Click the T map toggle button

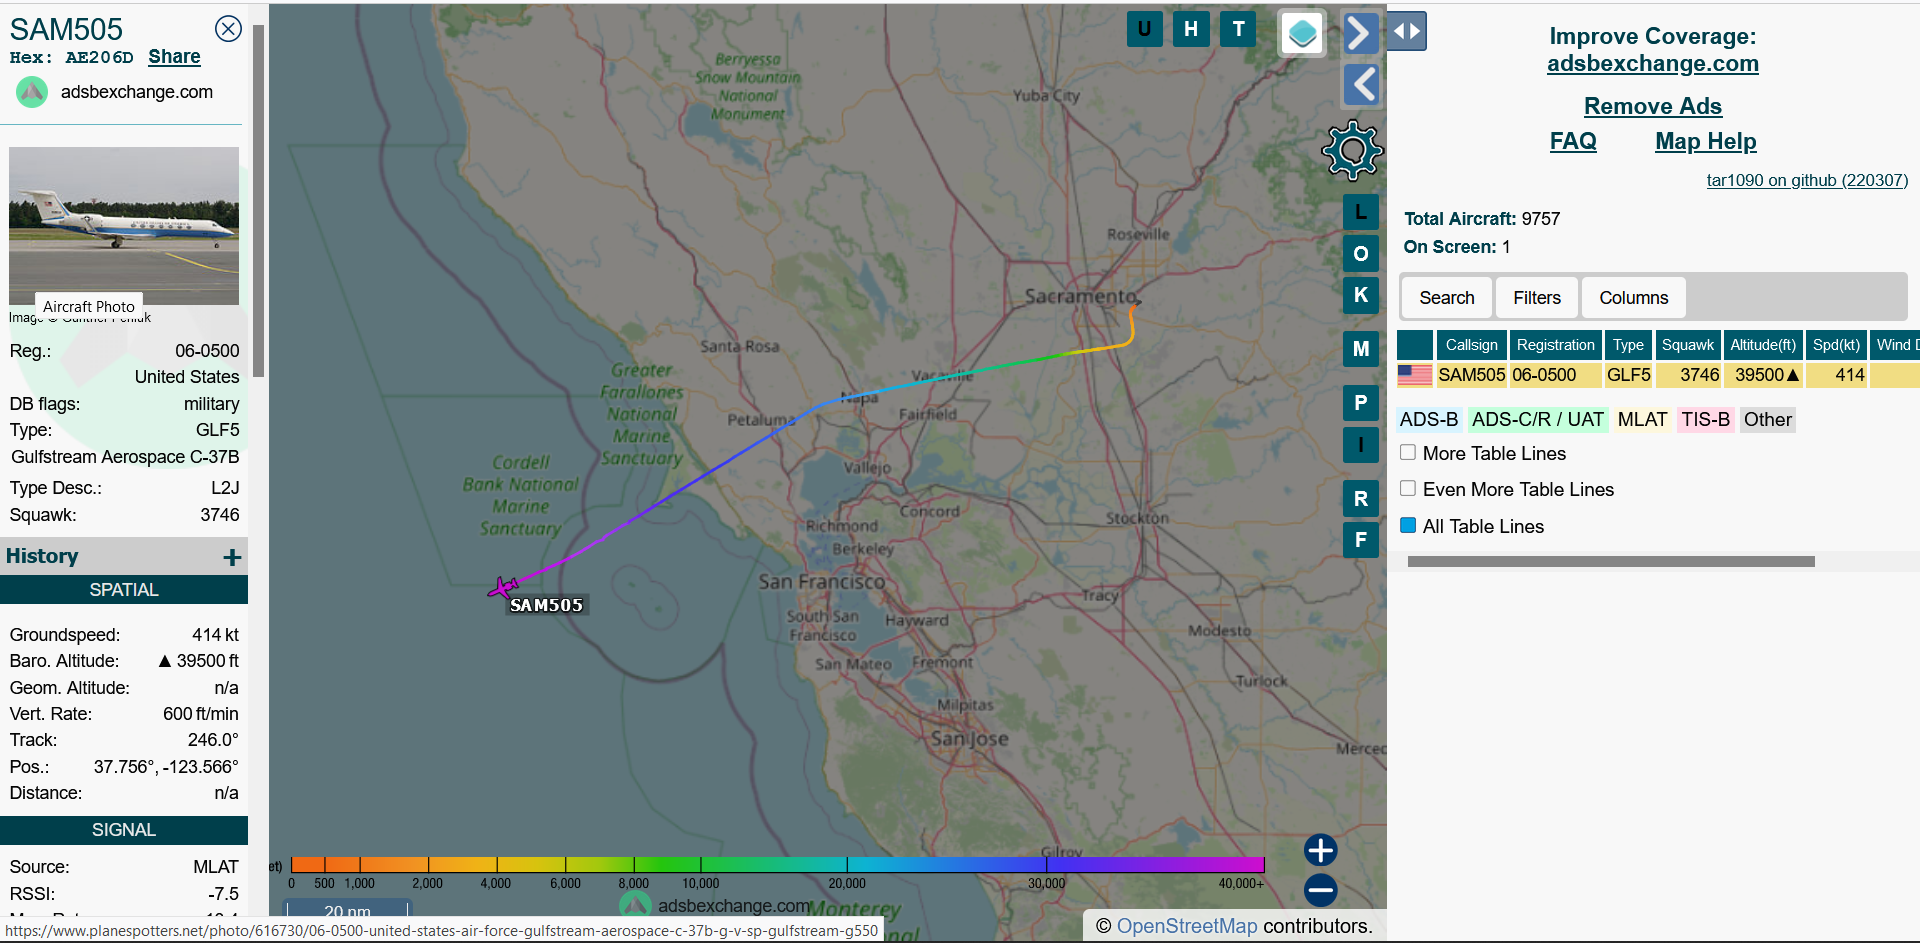(x=1238, y=29)
